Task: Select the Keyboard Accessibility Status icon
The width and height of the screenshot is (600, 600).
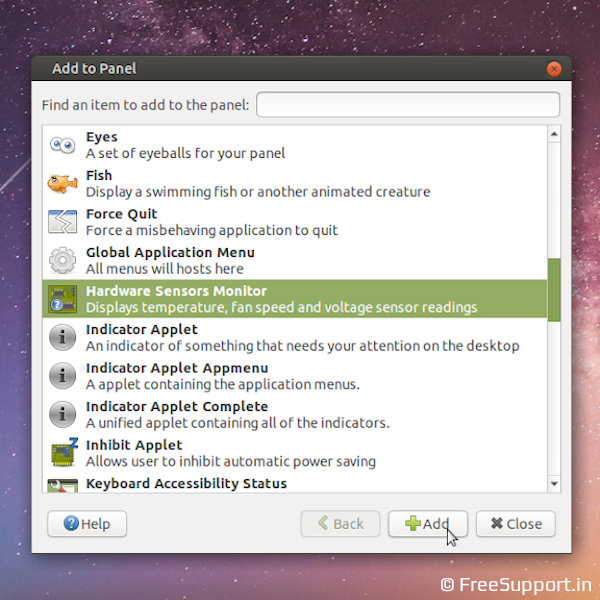Action: click(x=62, y=485)
